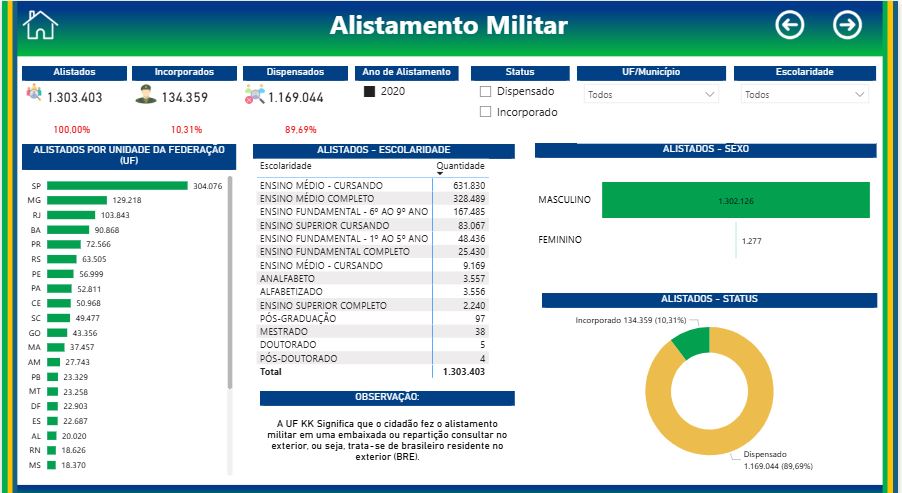
Task: Select the BA bar in UF chart
Action: (x=68, y=230)
